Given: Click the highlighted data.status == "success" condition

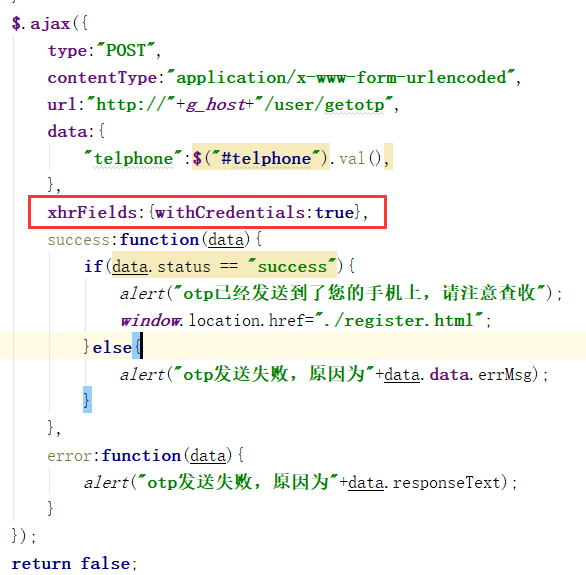Looking at the screenshot, I should (224, 266).
